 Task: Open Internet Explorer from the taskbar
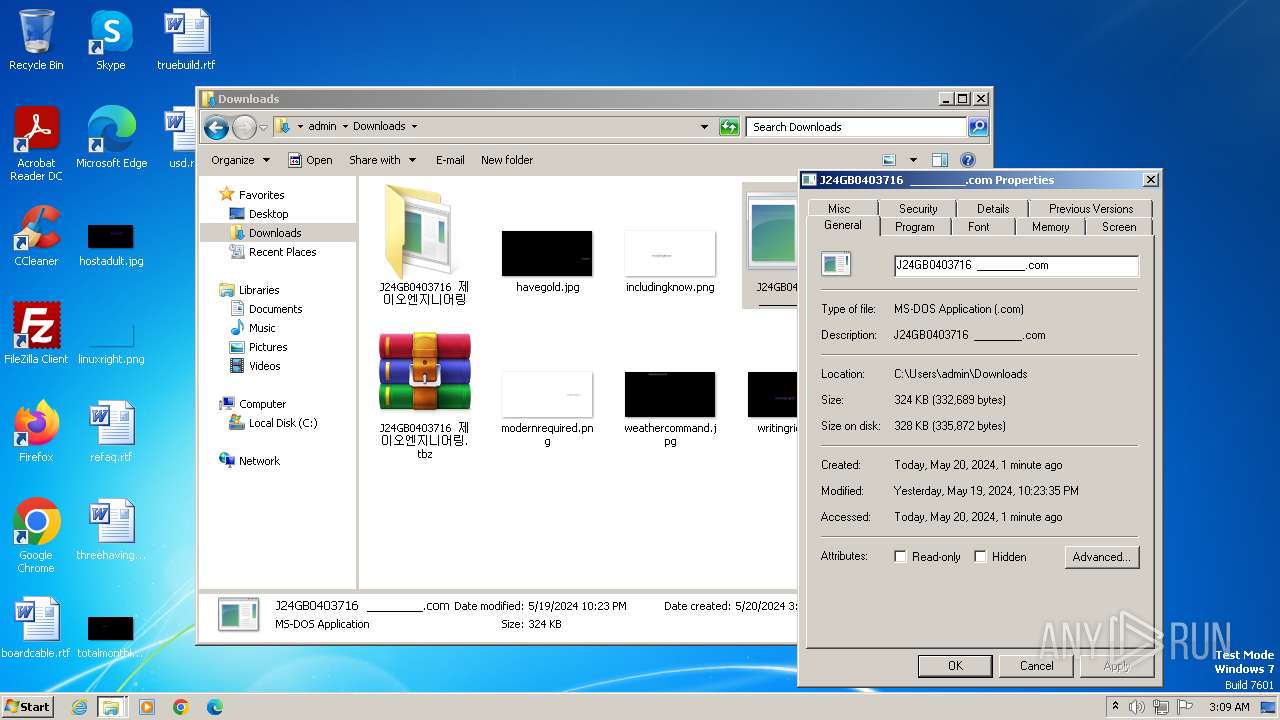tap(80, 707)
